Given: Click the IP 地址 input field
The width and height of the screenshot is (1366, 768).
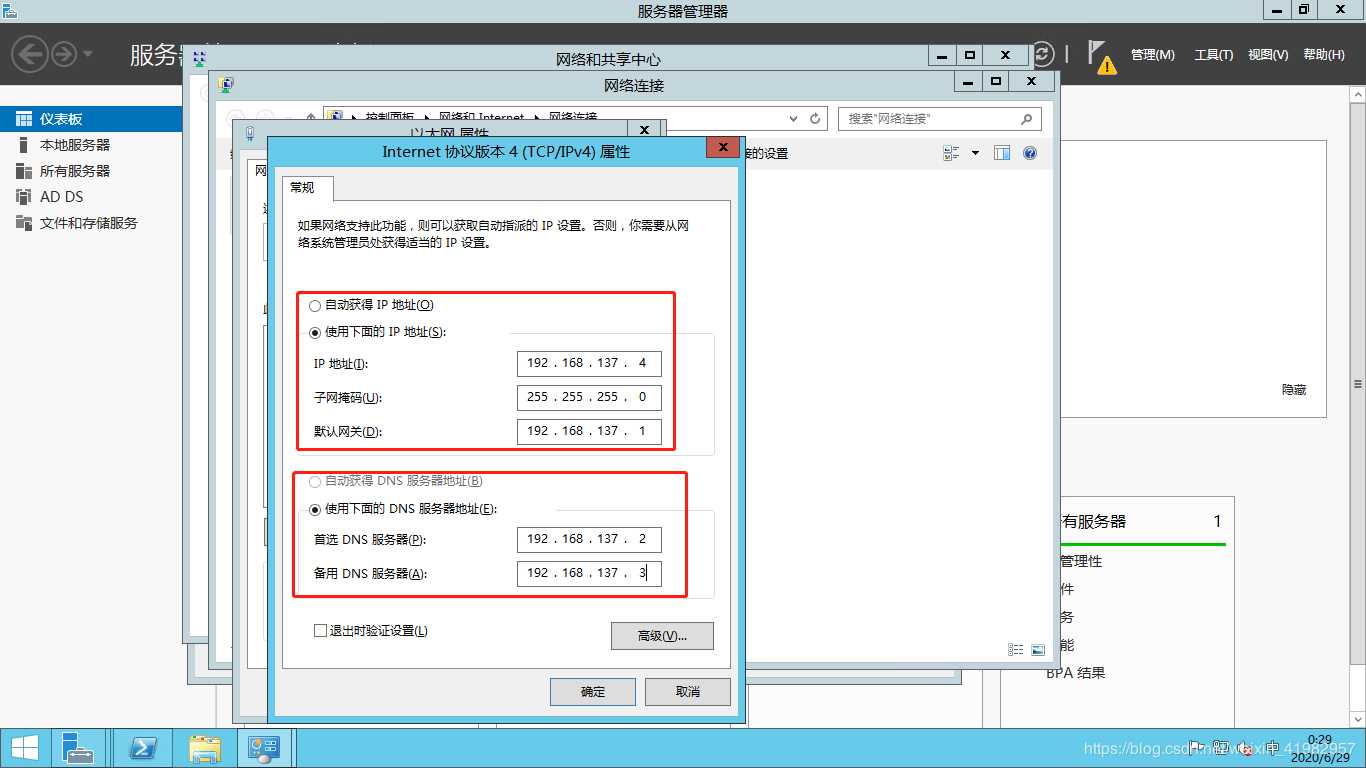Looking at the screenshot, I should click(589, 364).
